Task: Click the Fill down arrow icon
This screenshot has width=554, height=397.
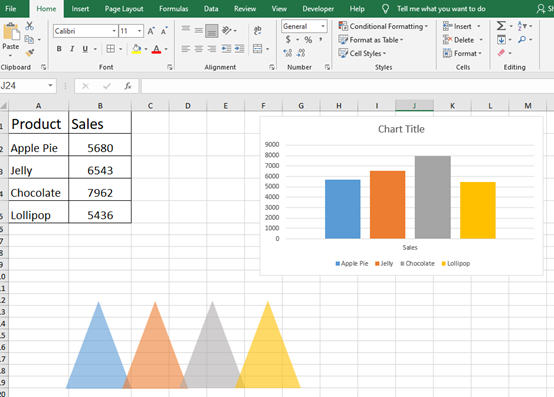Action: pos(501,40)
